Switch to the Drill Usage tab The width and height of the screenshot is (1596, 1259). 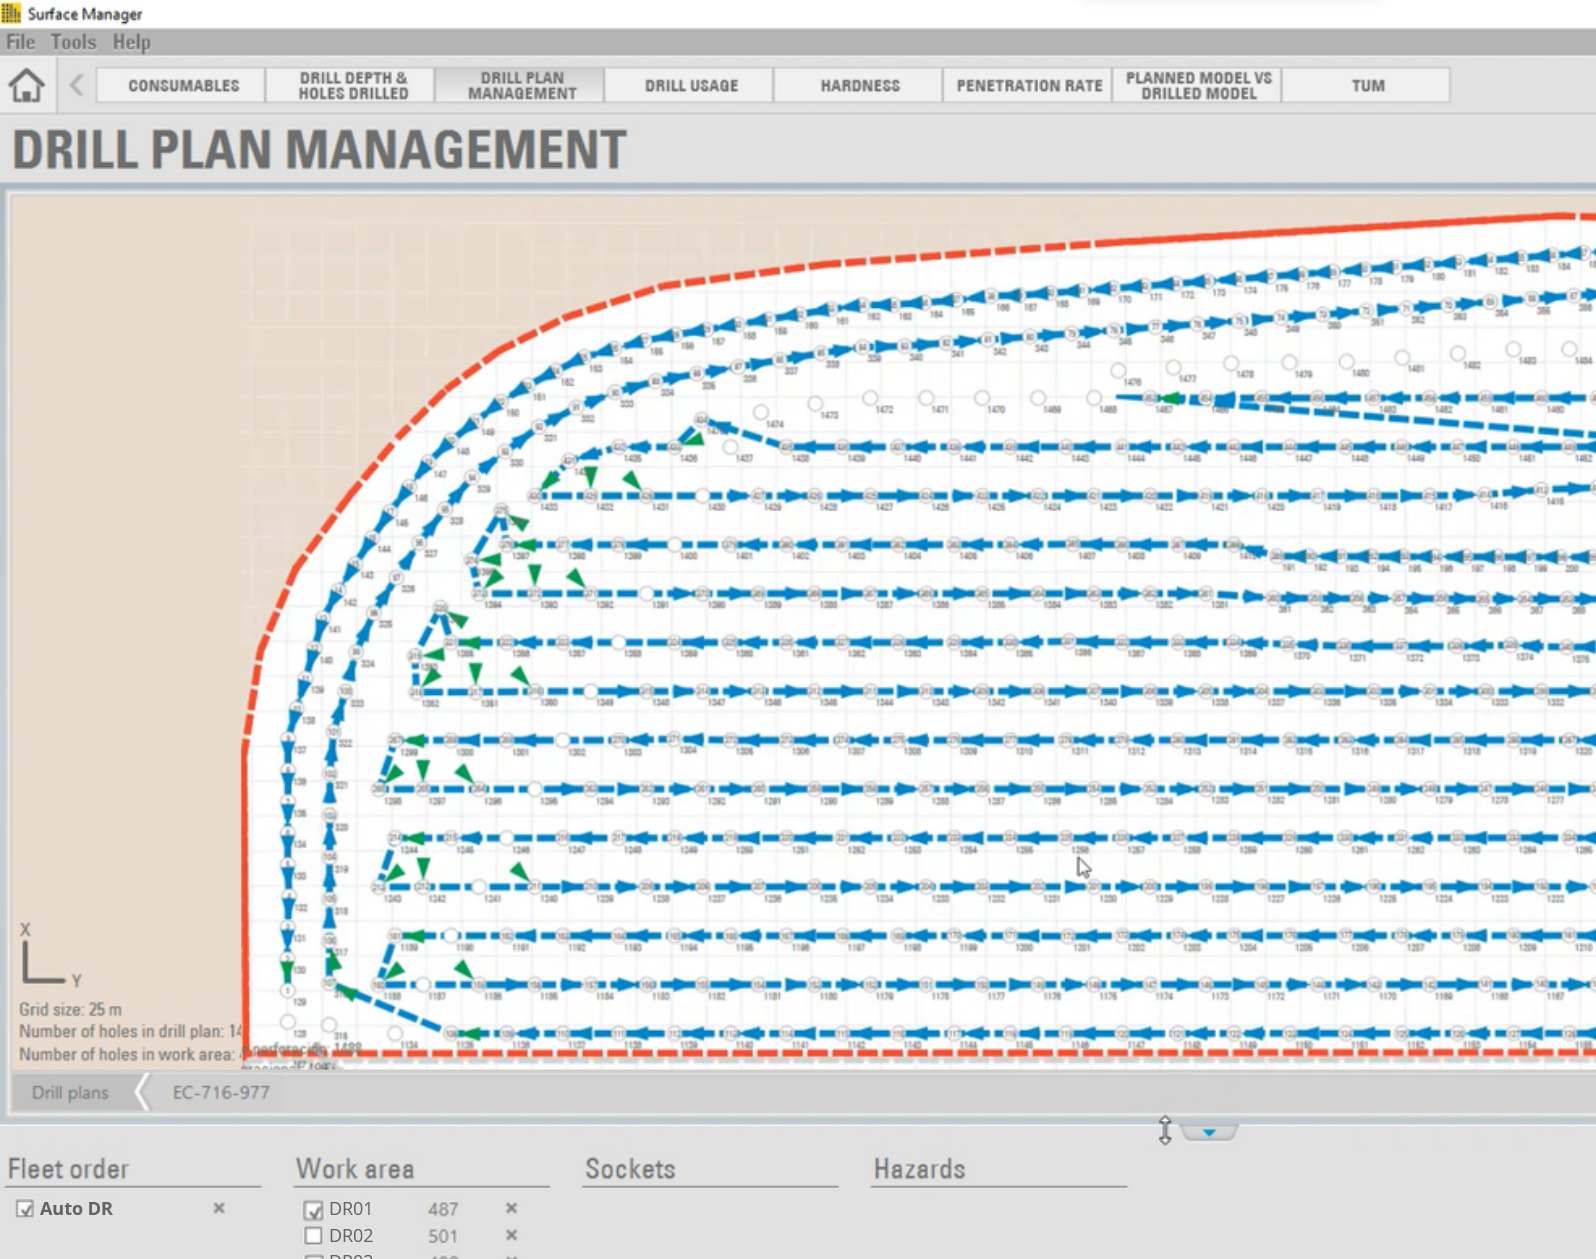tap(690, 85)
